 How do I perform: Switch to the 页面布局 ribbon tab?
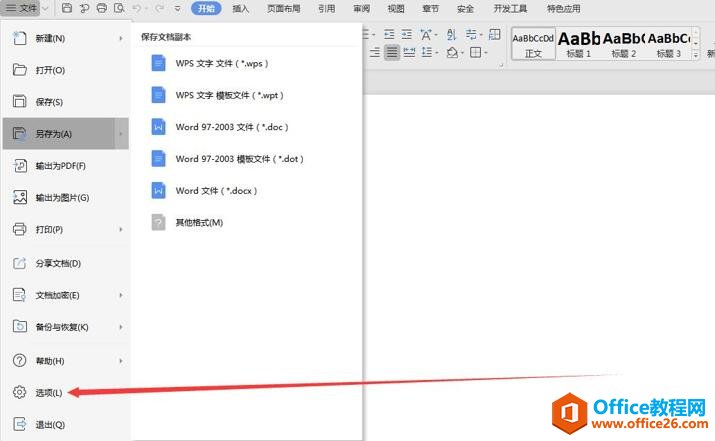[x=283, y=8]
